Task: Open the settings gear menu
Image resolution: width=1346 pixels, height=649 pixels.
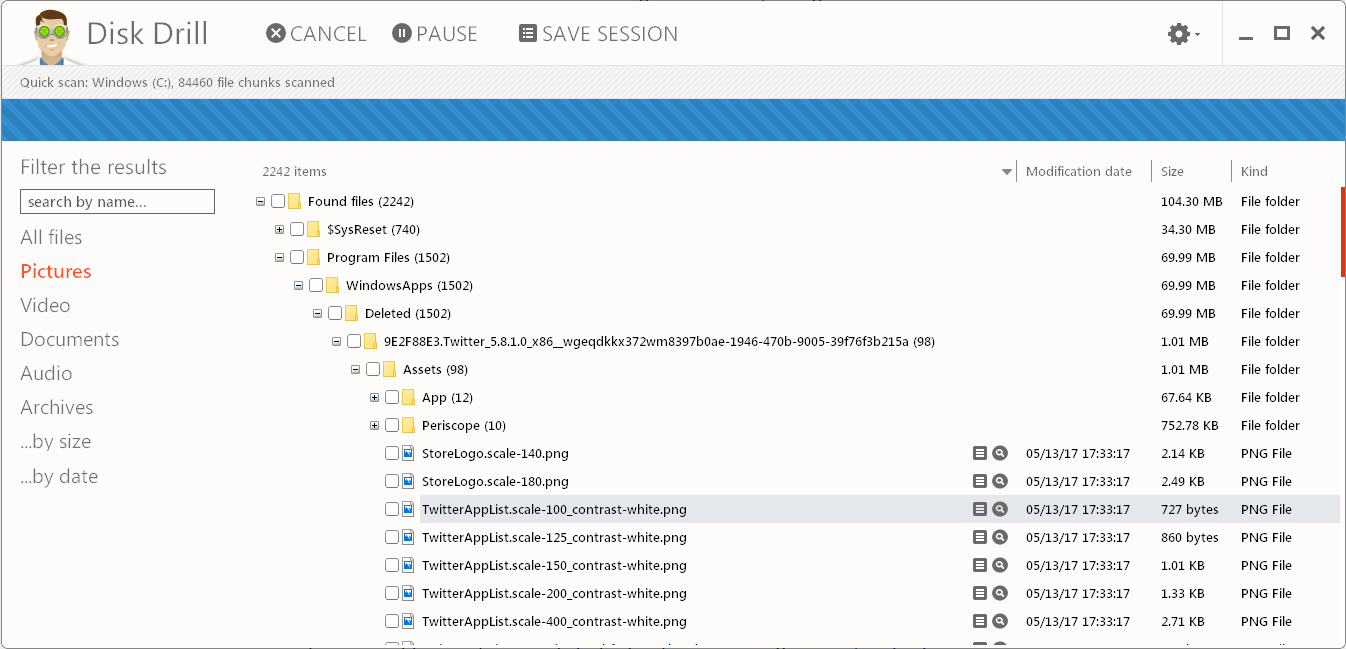Action: click(x=1182, y=34)
